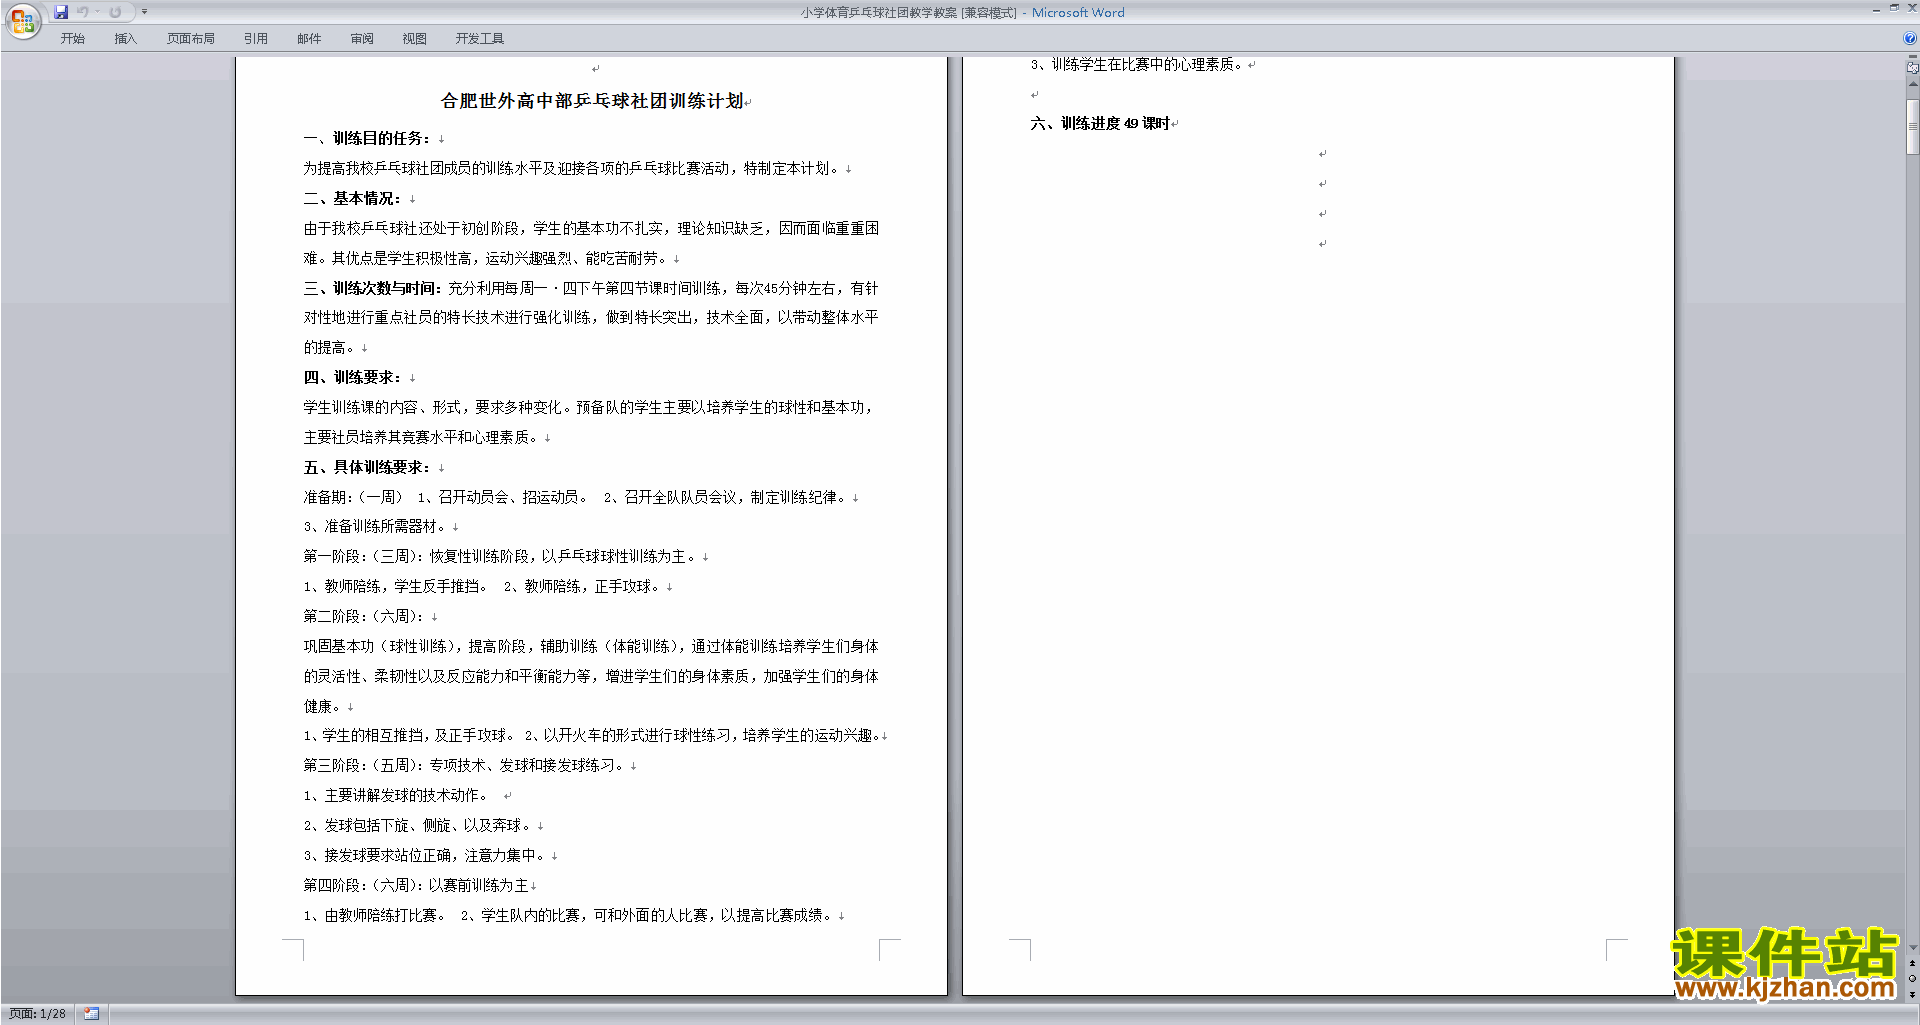Click the heading 二、基本情况
The height and width of the screenshot is (1025, 1920).
(352, 198)
